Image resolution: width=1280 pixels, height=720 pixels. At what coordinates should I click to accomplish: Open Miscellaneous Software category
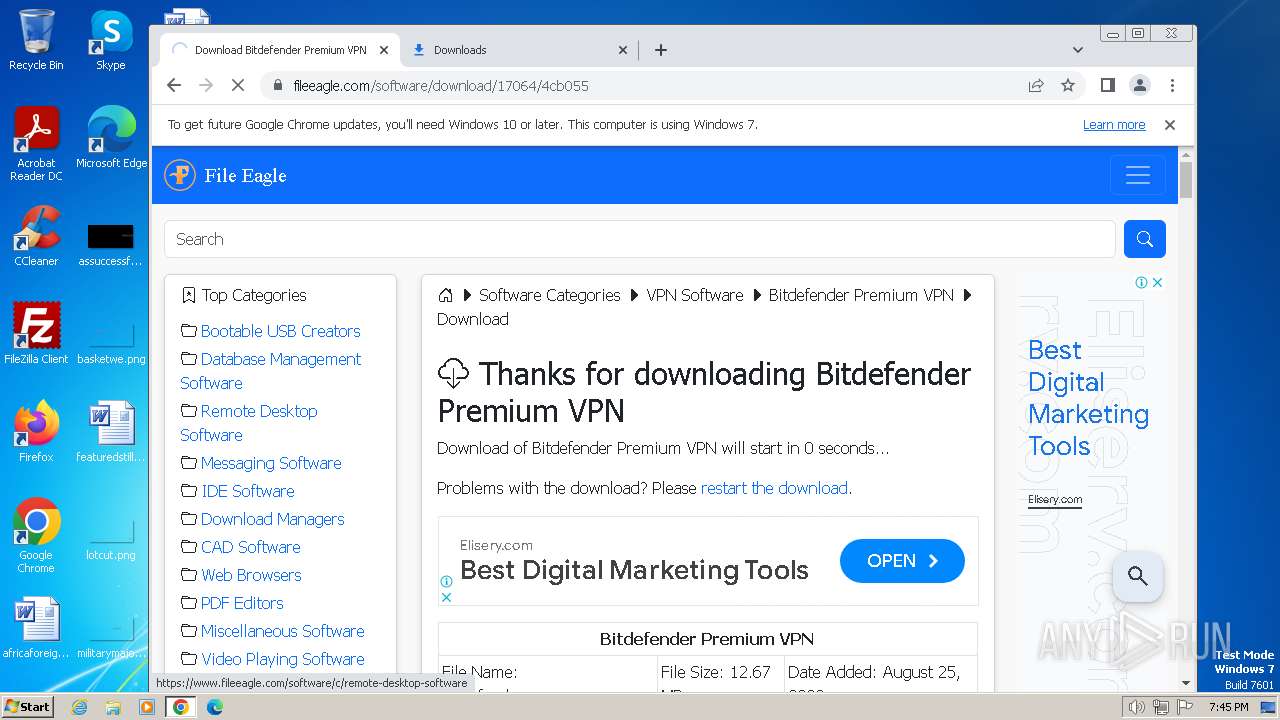tap(282, 631)
